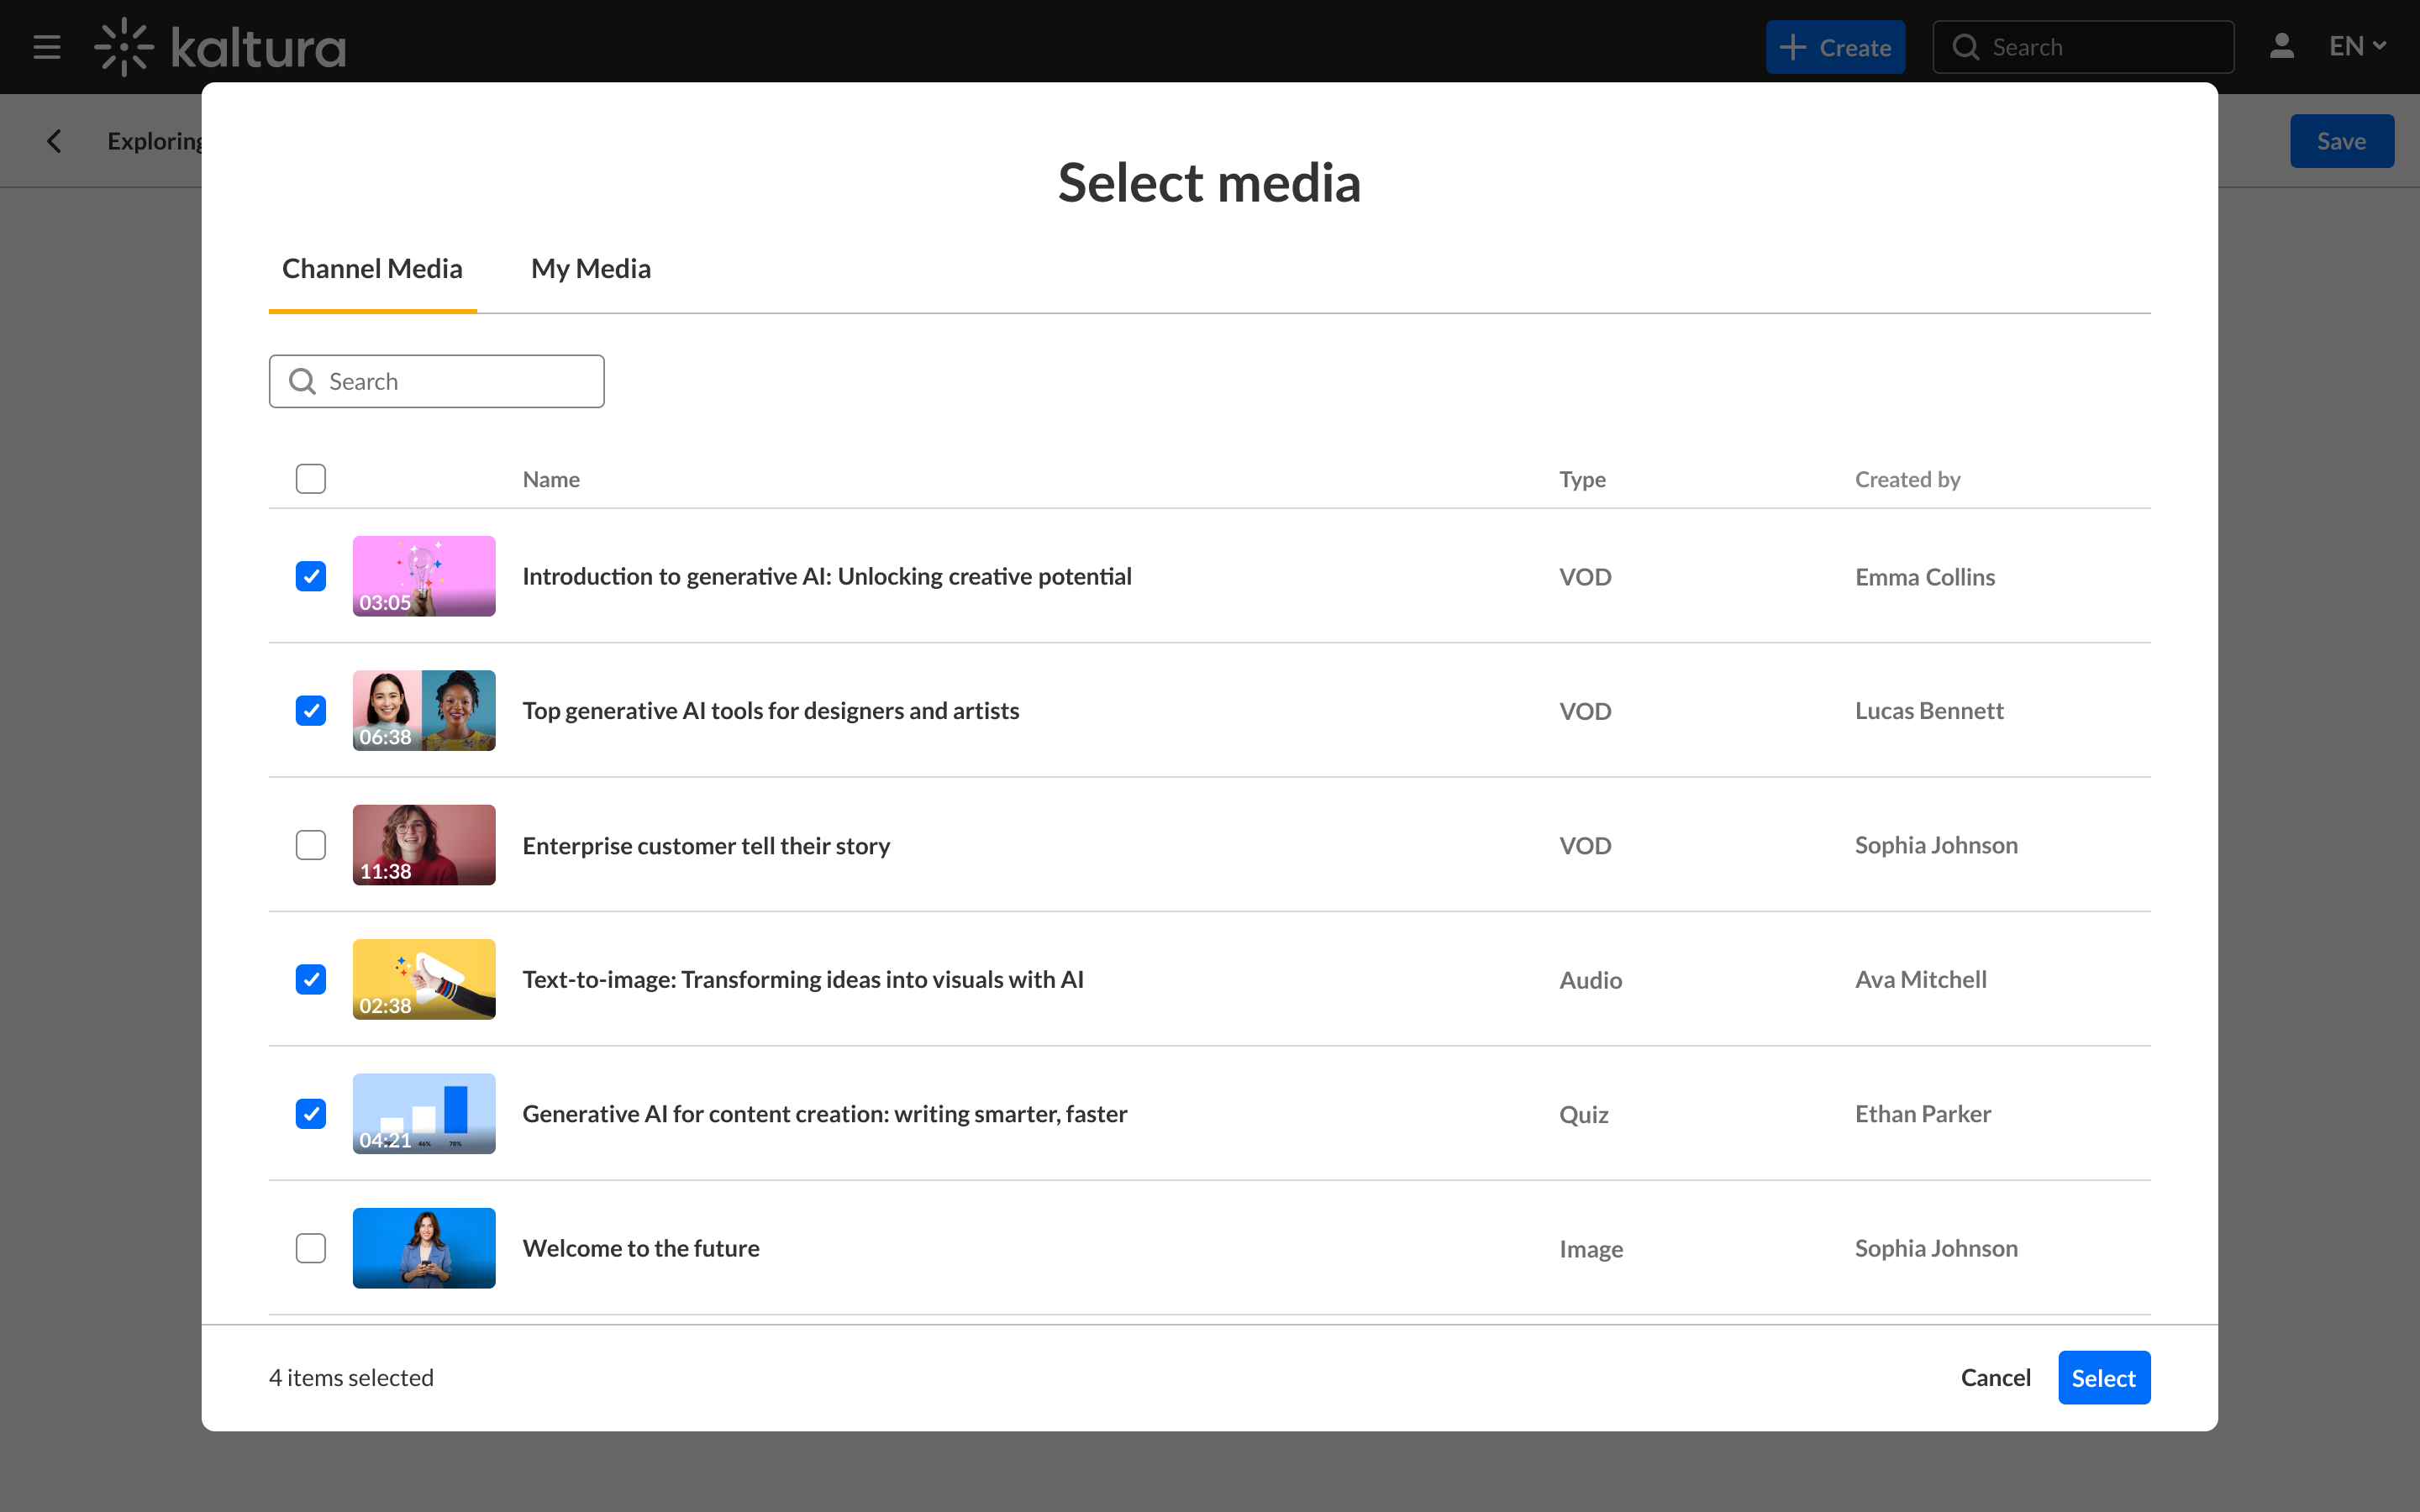Viewport: 2420px width, 1512px height.
Task: Go back with the left arrow
Action: pyautogui.click(x=55, y=141)
